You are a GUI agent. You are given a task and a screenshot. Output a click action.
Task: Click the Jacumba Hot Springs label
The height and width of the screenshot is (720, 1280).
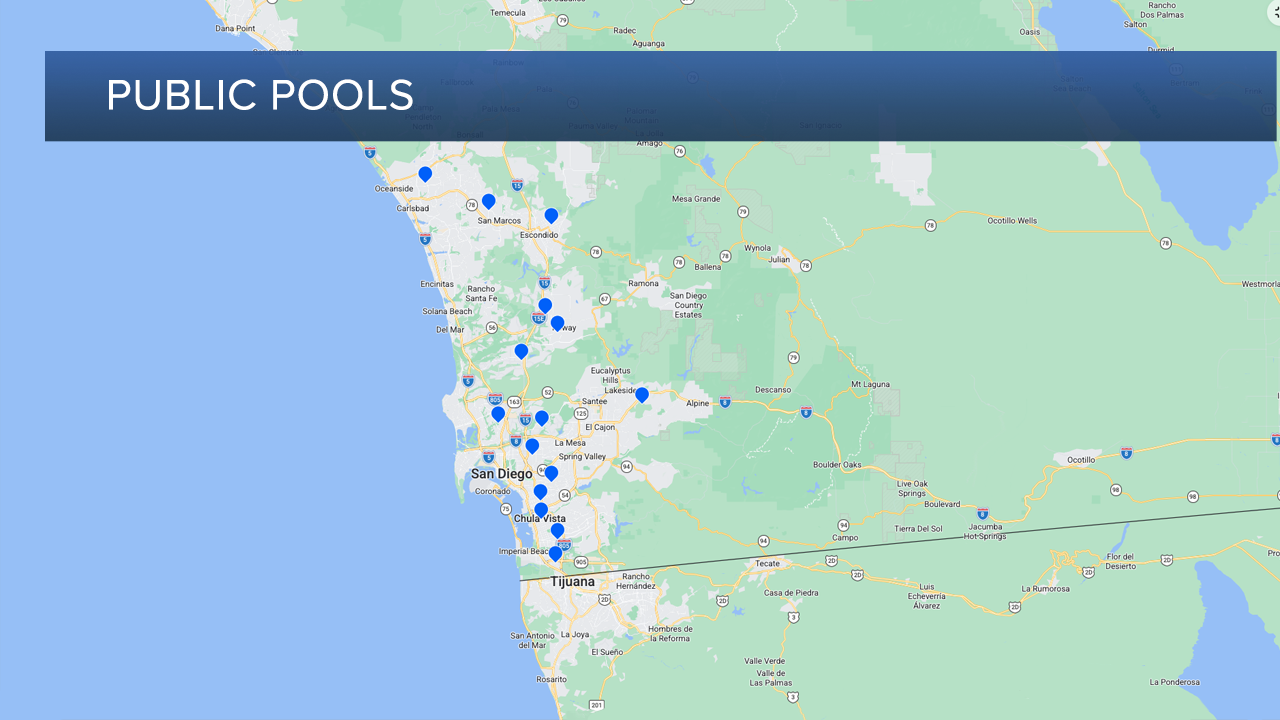click(983, 532)
